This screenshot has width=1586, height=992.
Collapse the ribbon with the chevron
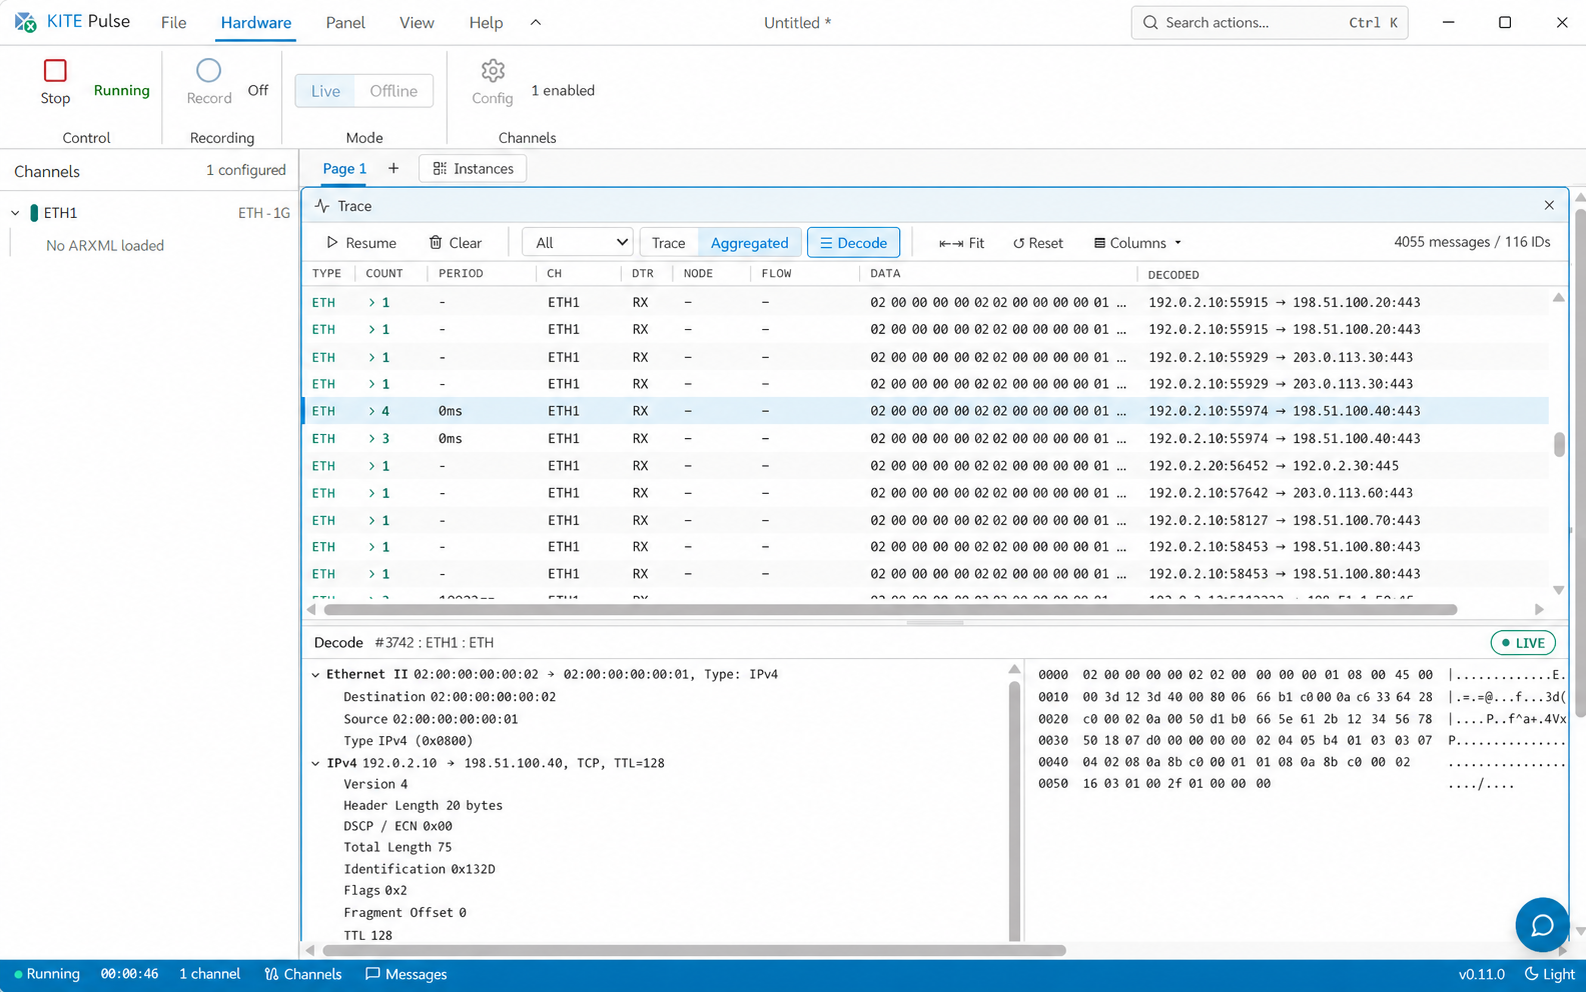click(x=535, y=22)
